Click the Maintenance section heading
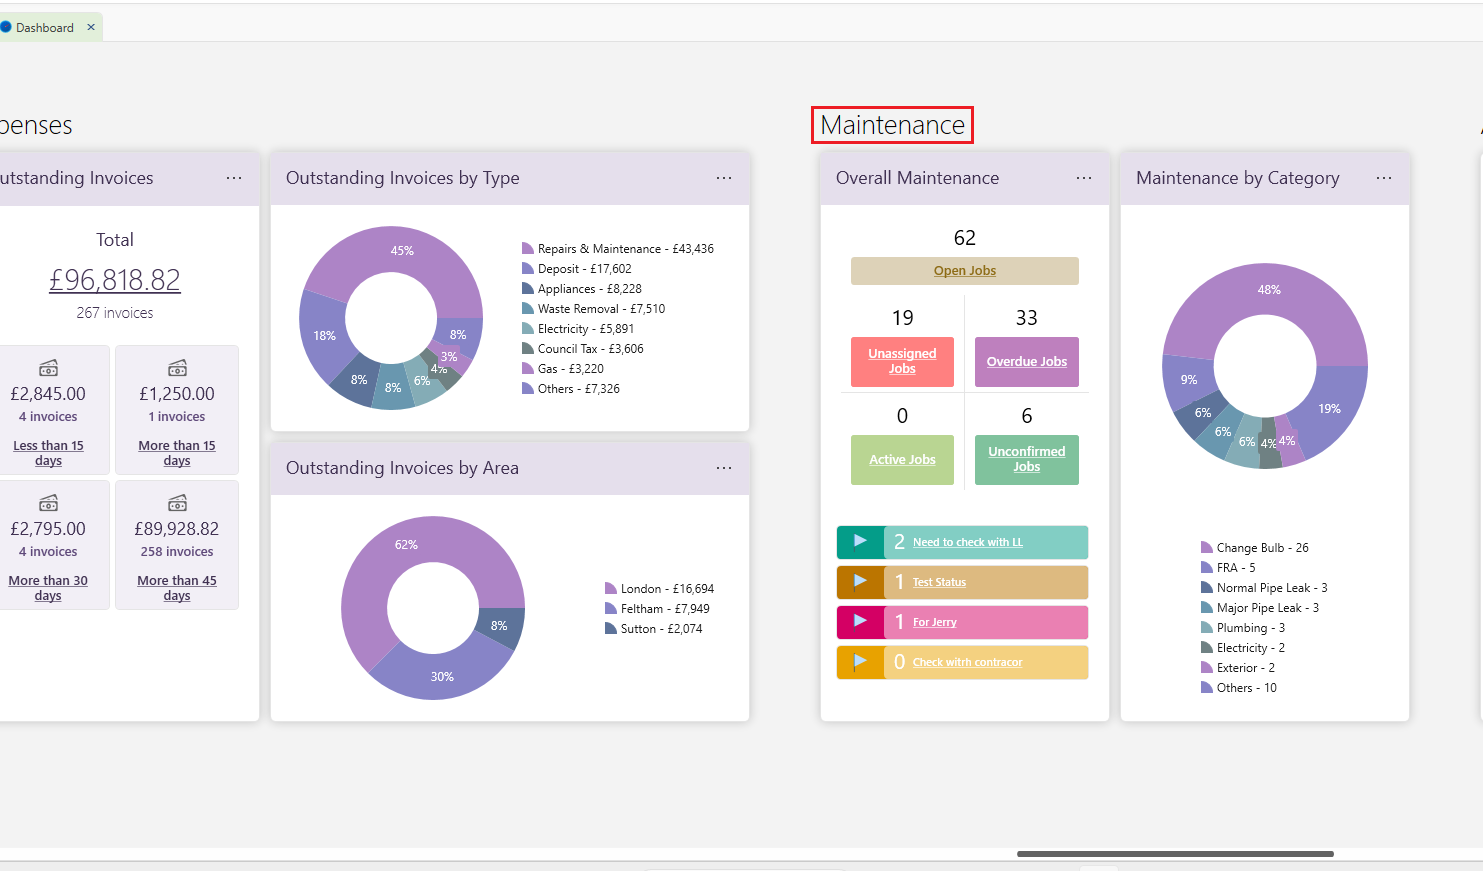Viewport: 1483px width, 871px height. pos(892,125)
